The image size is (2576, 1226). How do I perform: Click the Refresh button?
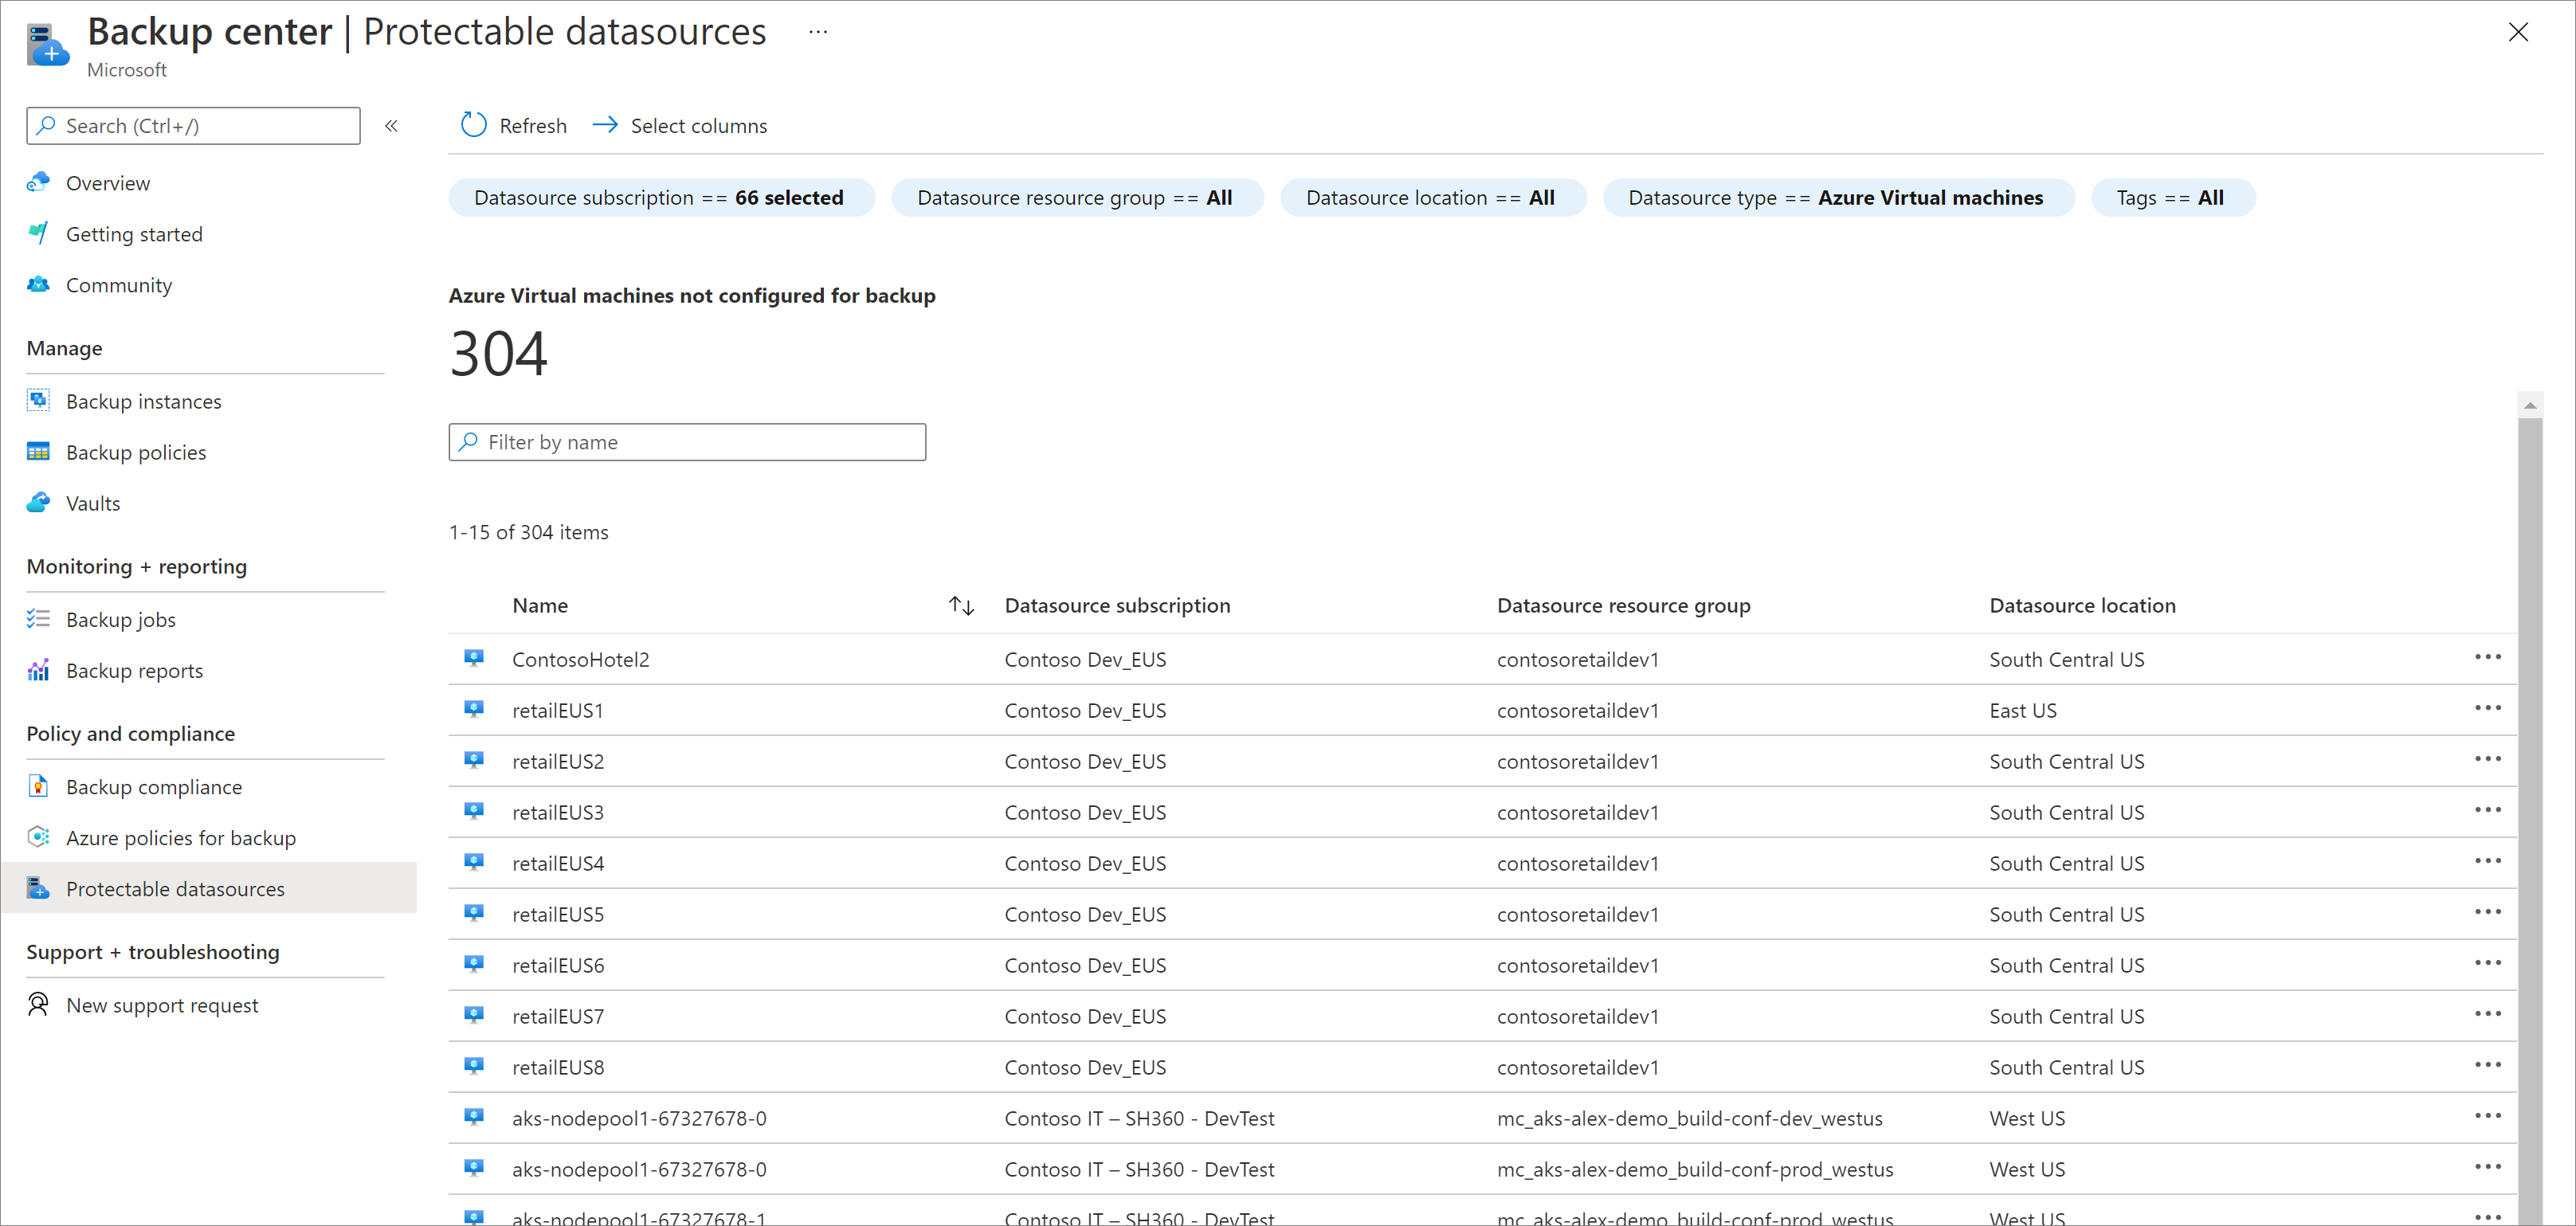coord(514,125)
